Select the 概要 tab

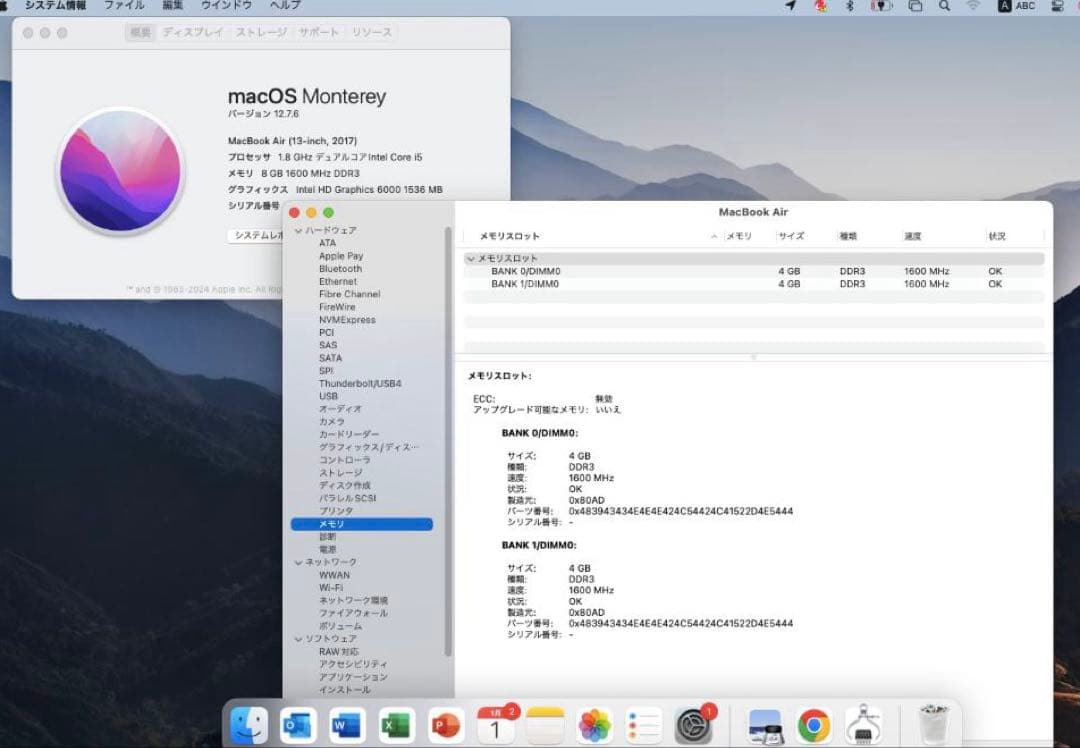point(141,32)
